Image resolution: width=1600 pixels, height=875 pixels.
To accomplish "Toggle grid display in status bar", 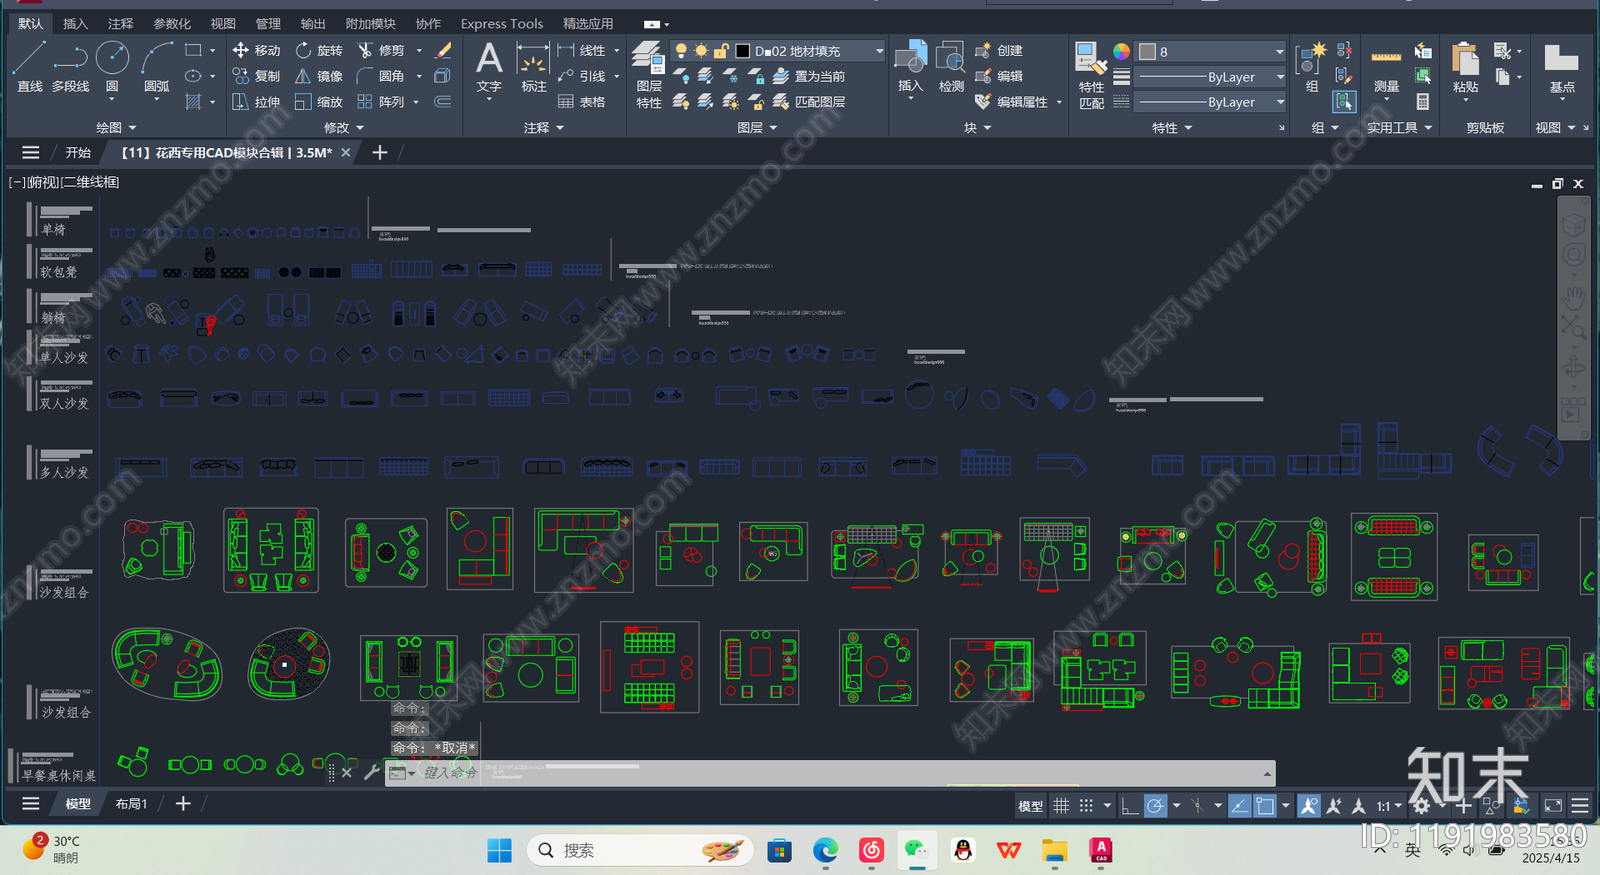I will [1061, 806].
